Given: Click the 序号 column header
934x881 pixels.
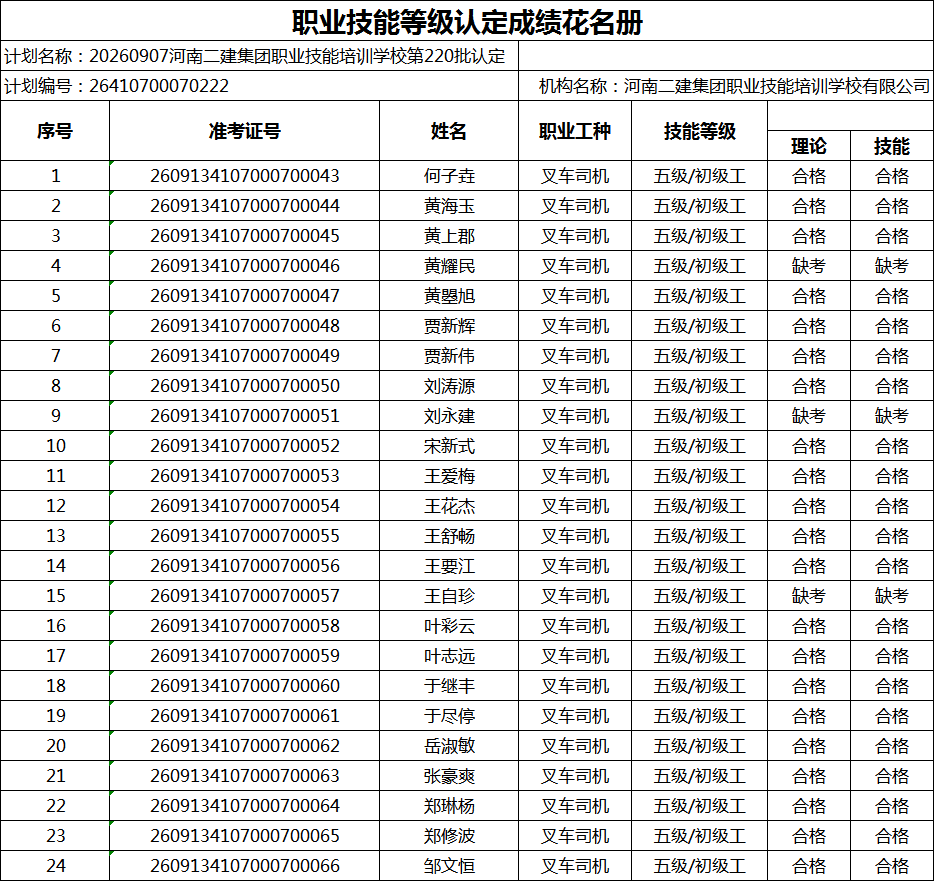Looking at the screenshot, I should (x=55, y=130).
